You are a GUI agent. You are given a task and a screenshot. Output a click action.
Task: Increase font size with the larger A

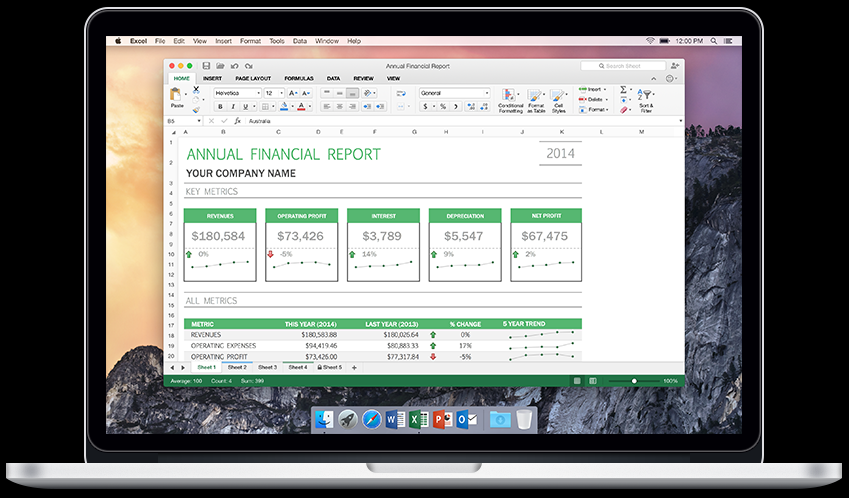tap(292, 93)
